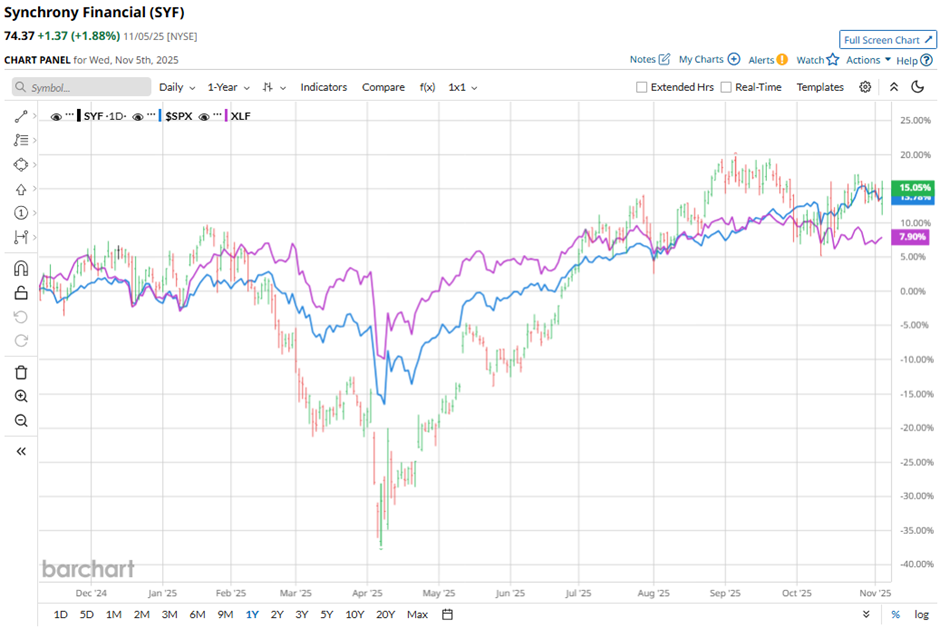Open chart settings gear
Image resolution: width=940 pixels, height=629 pixels.
click(x=865, y=87)
